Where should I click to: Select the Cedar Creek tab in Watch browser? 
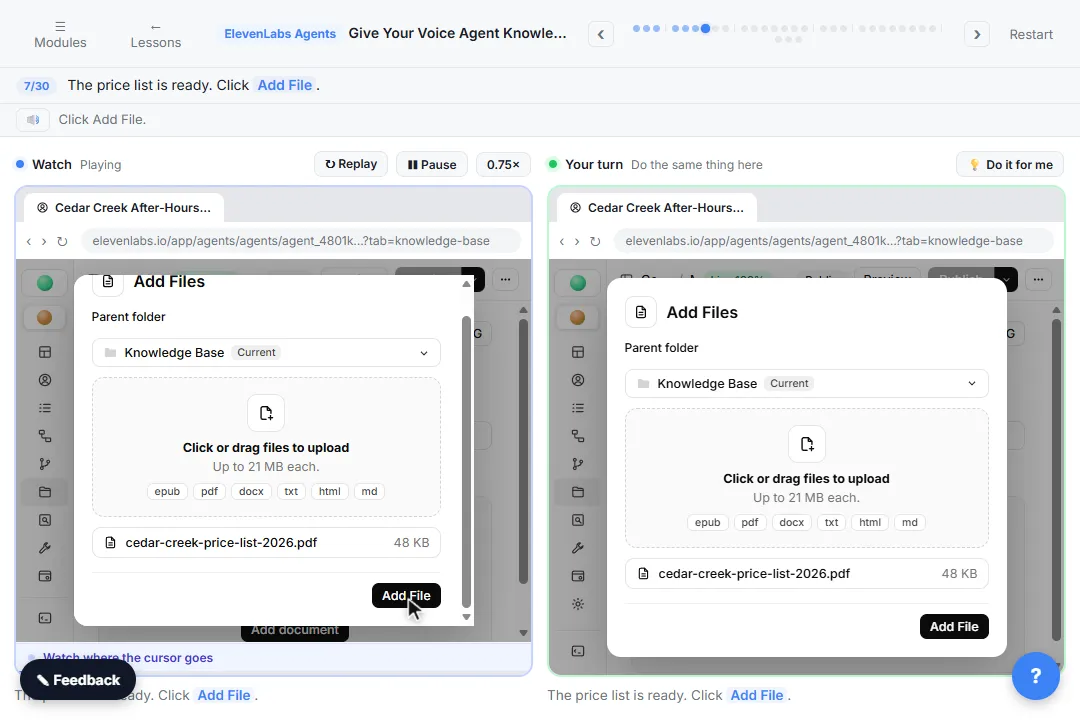click(x=124, y=207)
